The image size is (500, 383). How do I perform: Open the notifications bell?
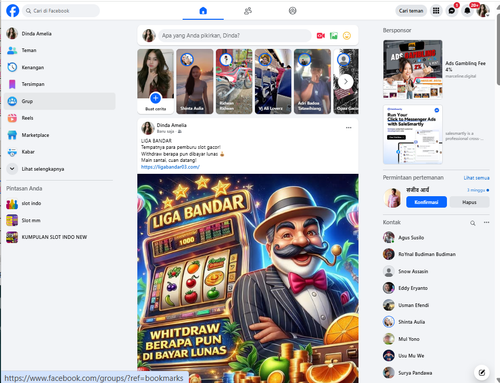[467, 11]
